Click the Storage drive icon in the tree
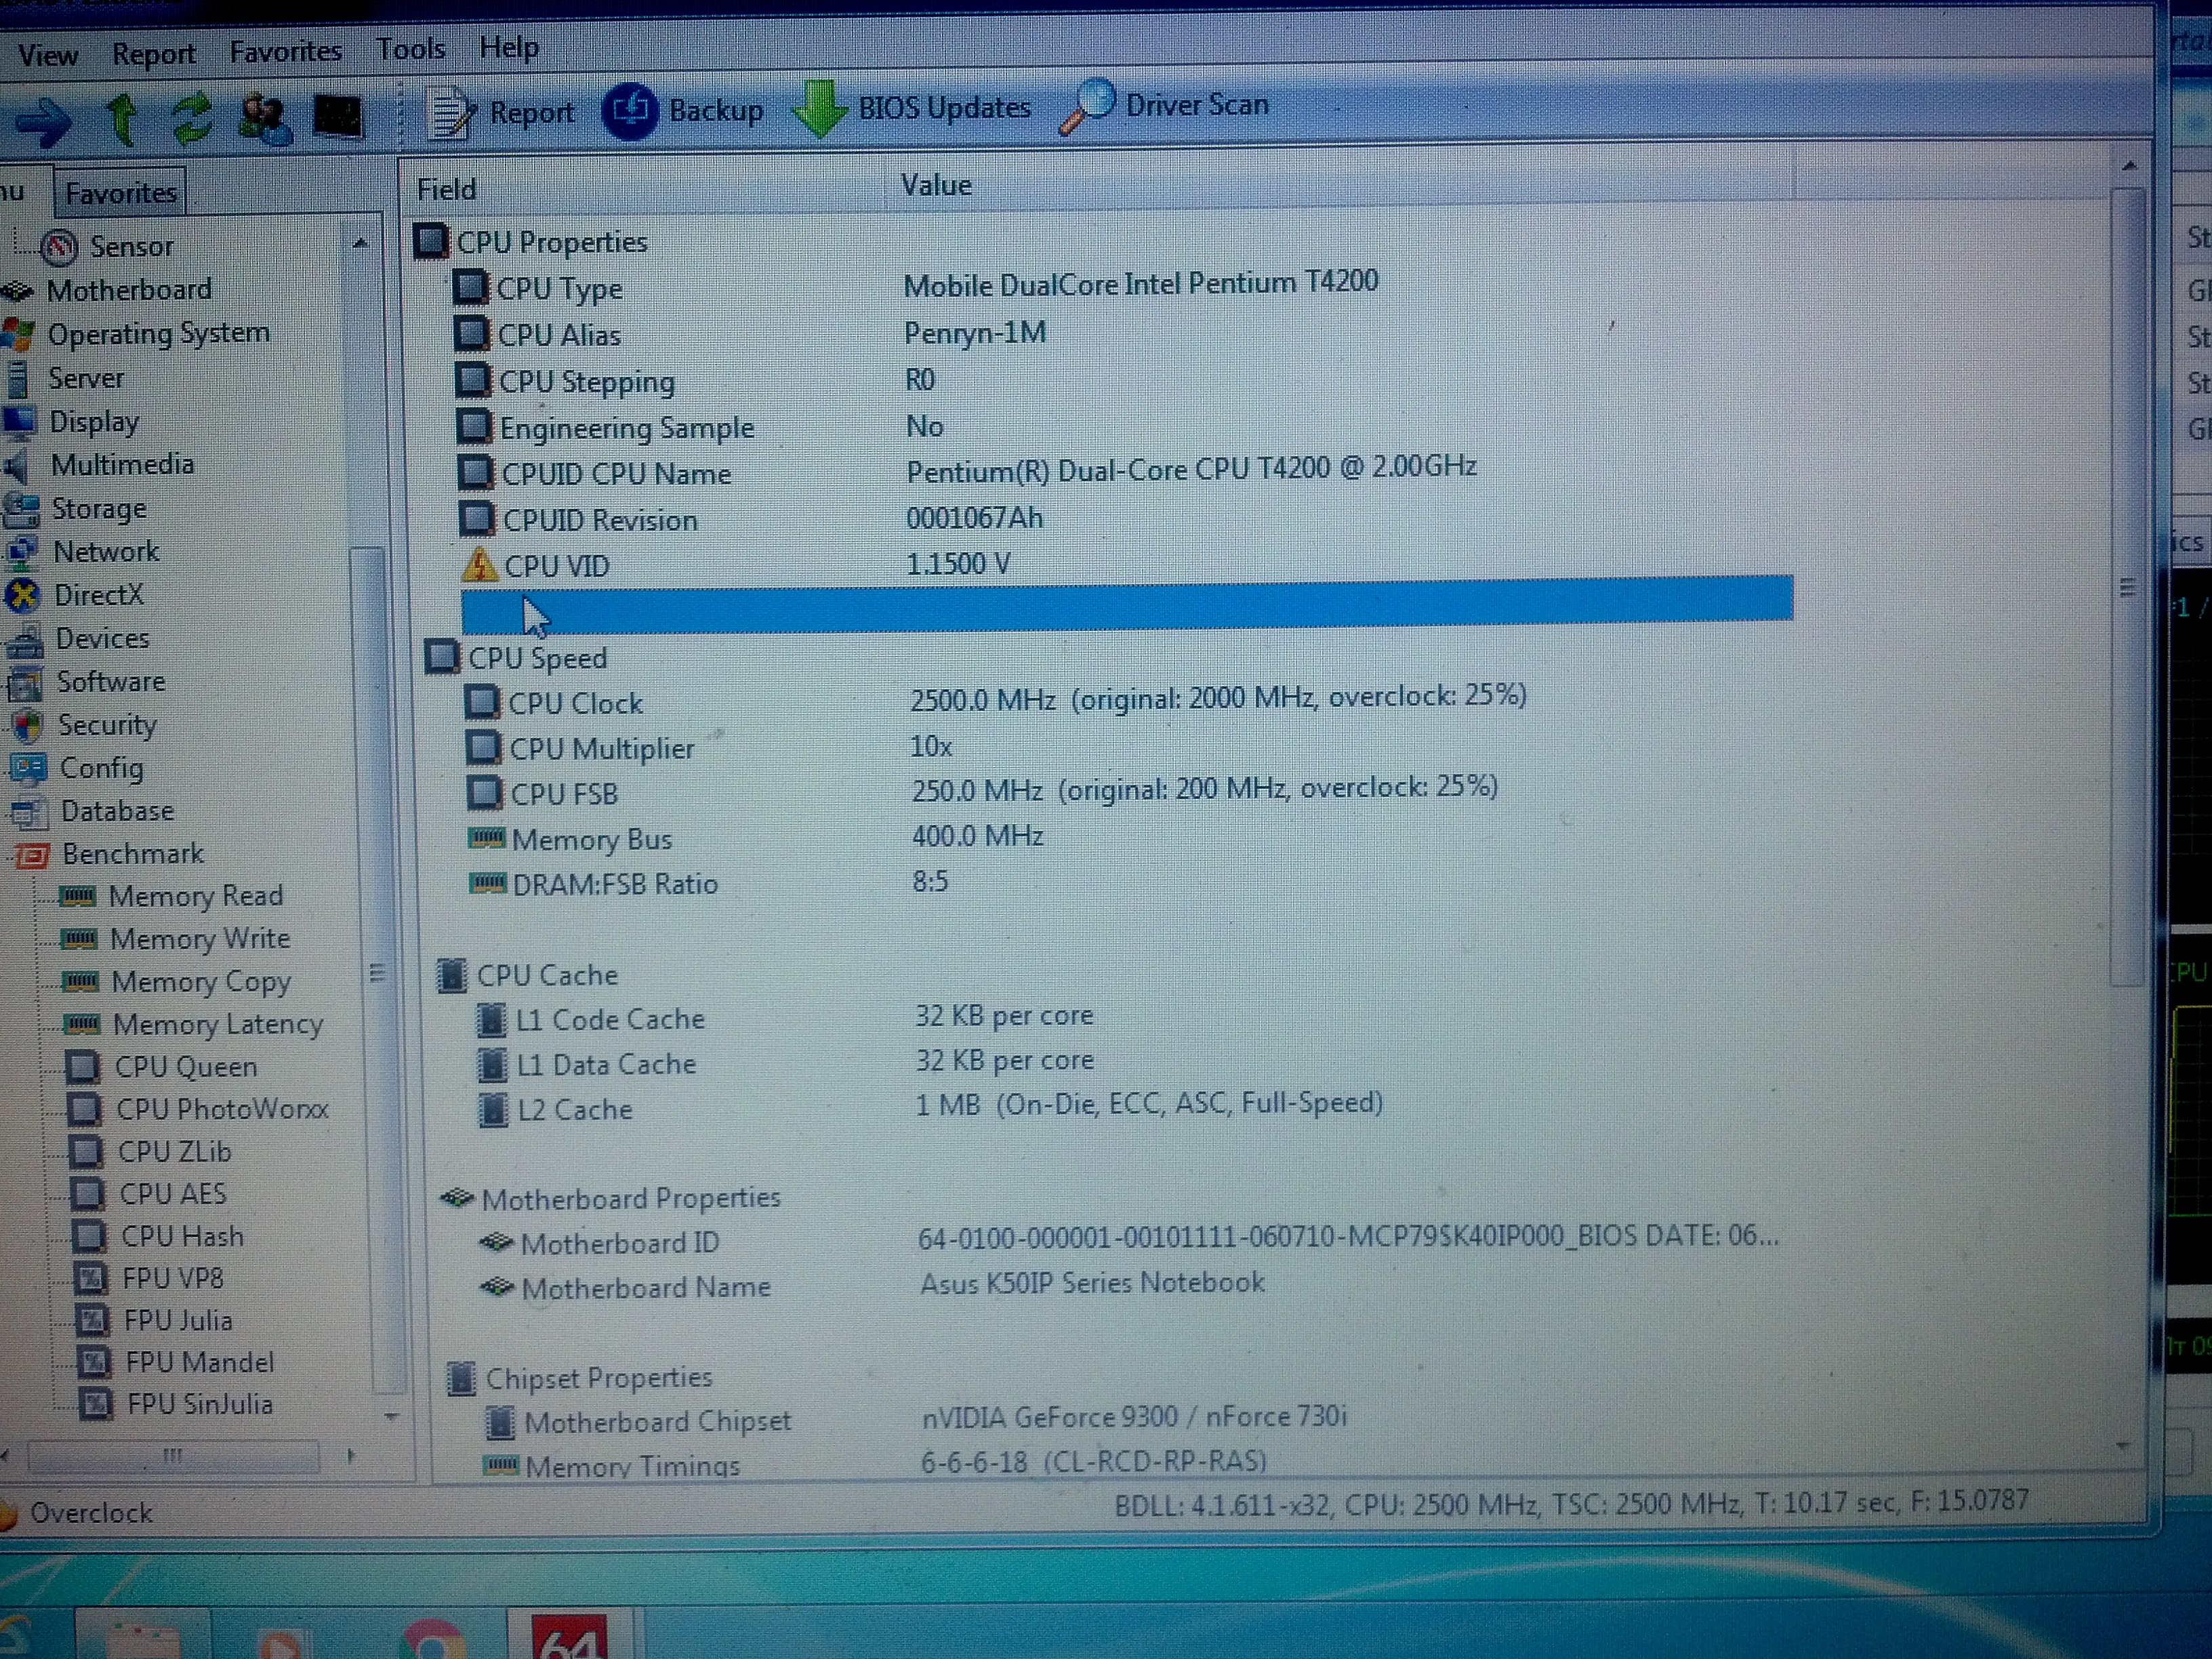 click(x=21, y=510)
